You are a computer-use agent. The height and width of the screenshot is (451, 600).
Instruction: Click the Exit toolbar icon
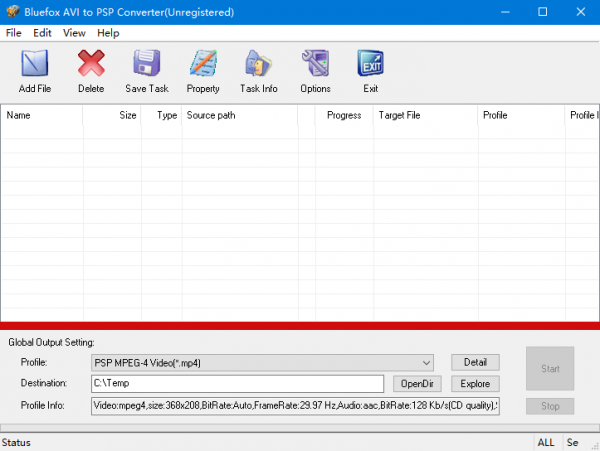pos(370,63)
